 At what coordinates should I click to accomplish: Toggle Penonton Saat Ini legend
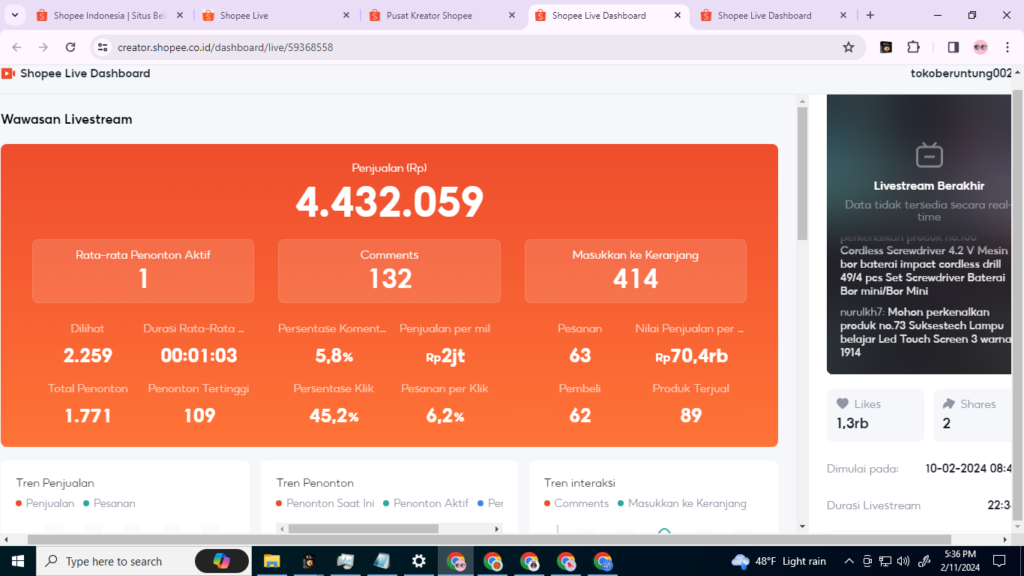325,504
